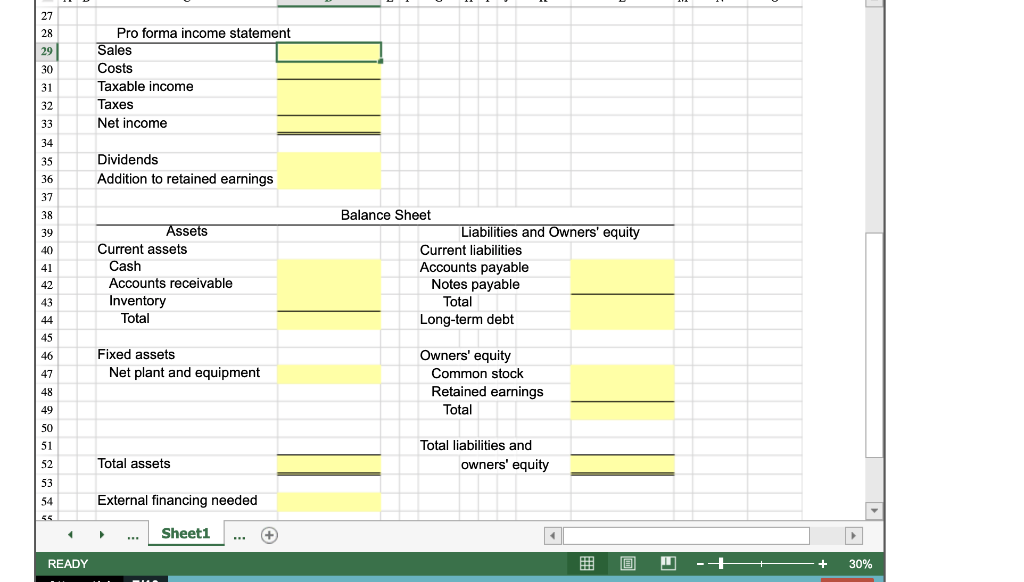
Task: Click the READY status indicator
Action: 68,564
